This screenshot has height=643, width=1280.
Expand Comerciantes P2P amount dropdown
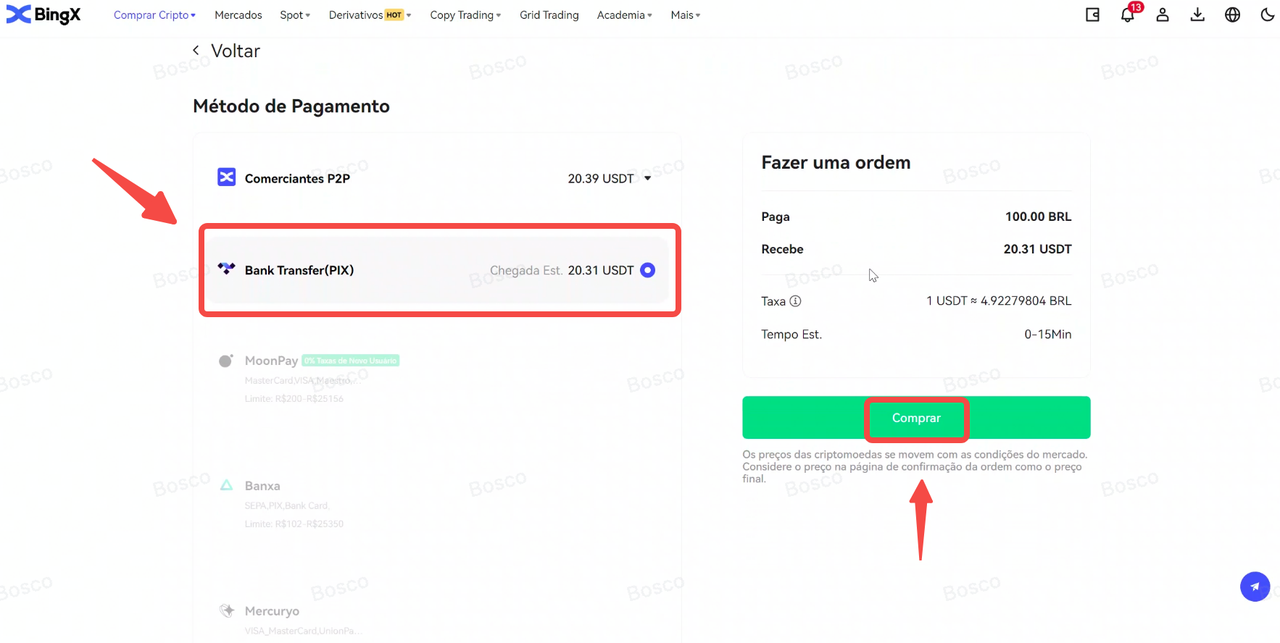[647, 179]
